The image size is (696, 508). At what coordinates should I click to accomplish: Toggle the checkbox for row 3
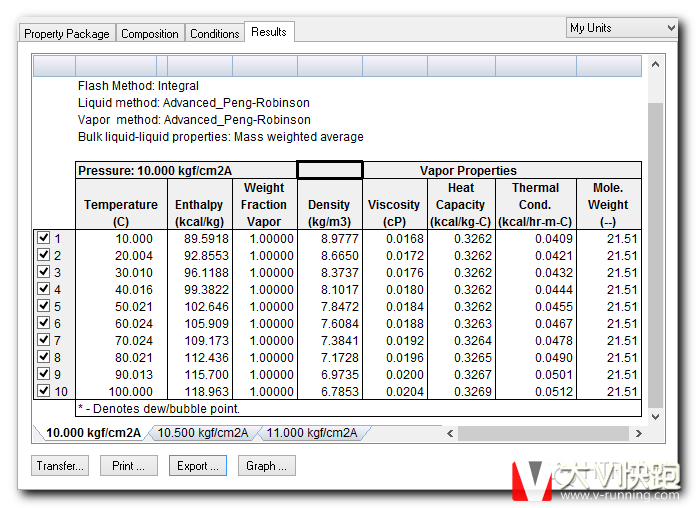[44, 271]
